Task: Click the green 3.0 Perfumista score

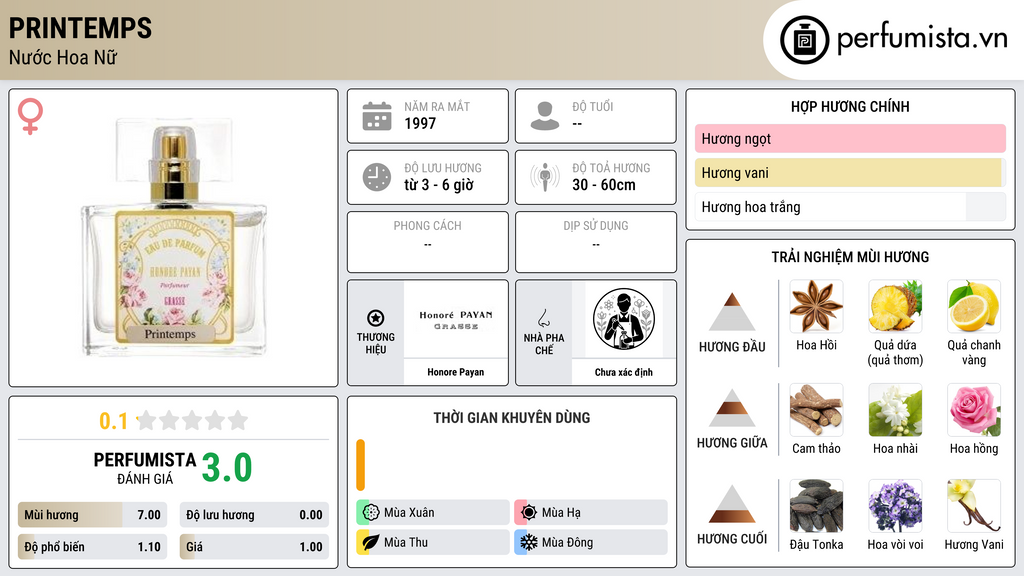Action: pyautogui.click(x=227, y=468)
